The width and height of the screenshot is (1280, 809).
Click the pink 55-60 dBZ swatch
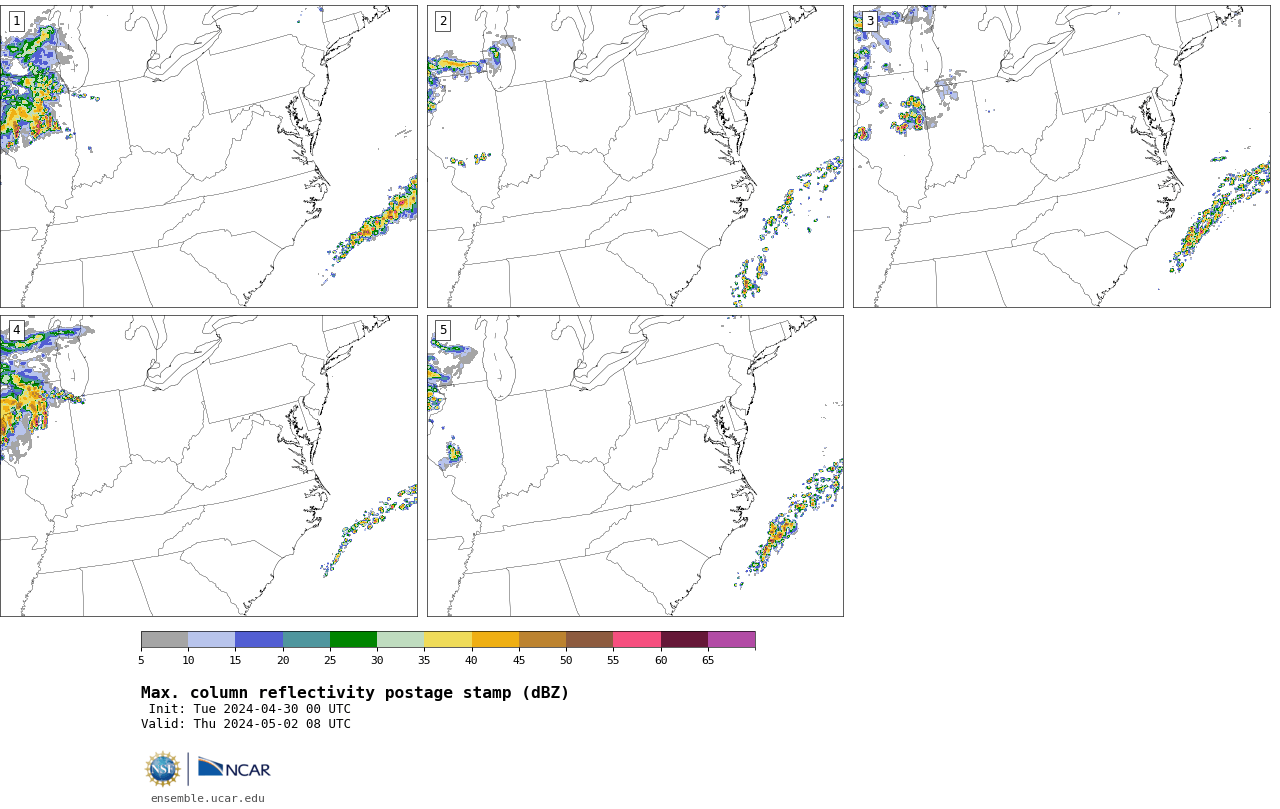(x=637, y=640)
